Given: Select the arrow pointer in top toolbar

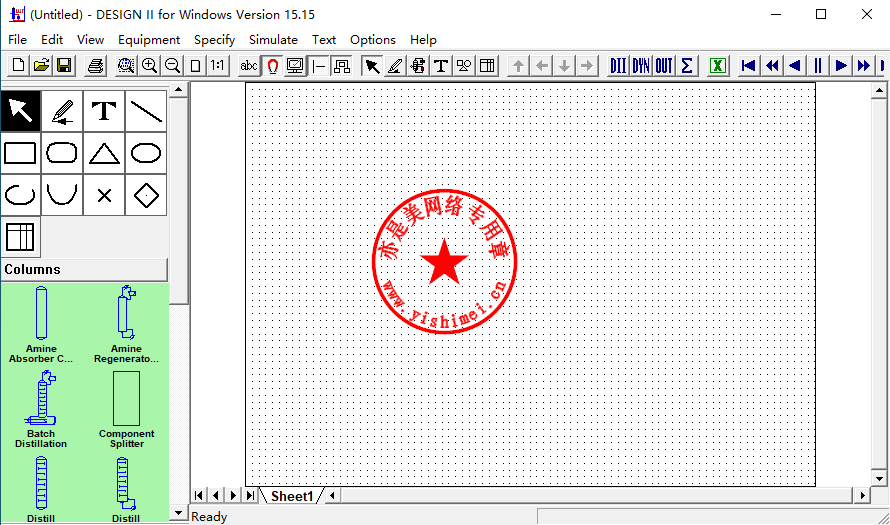Looking at the screenshot, I should (372, 66).
